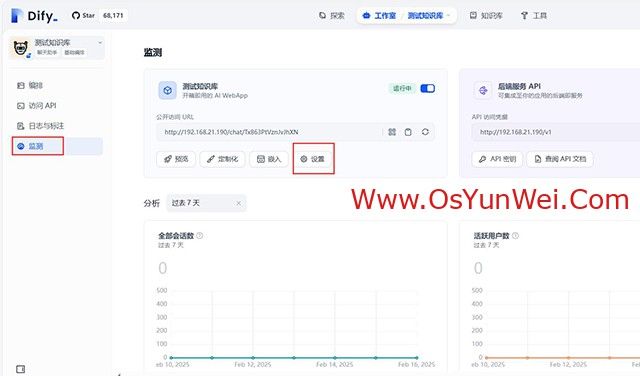The image size is (640, 376).
Task: Click info icon beside 全部会话数
Action: point(200,236)
